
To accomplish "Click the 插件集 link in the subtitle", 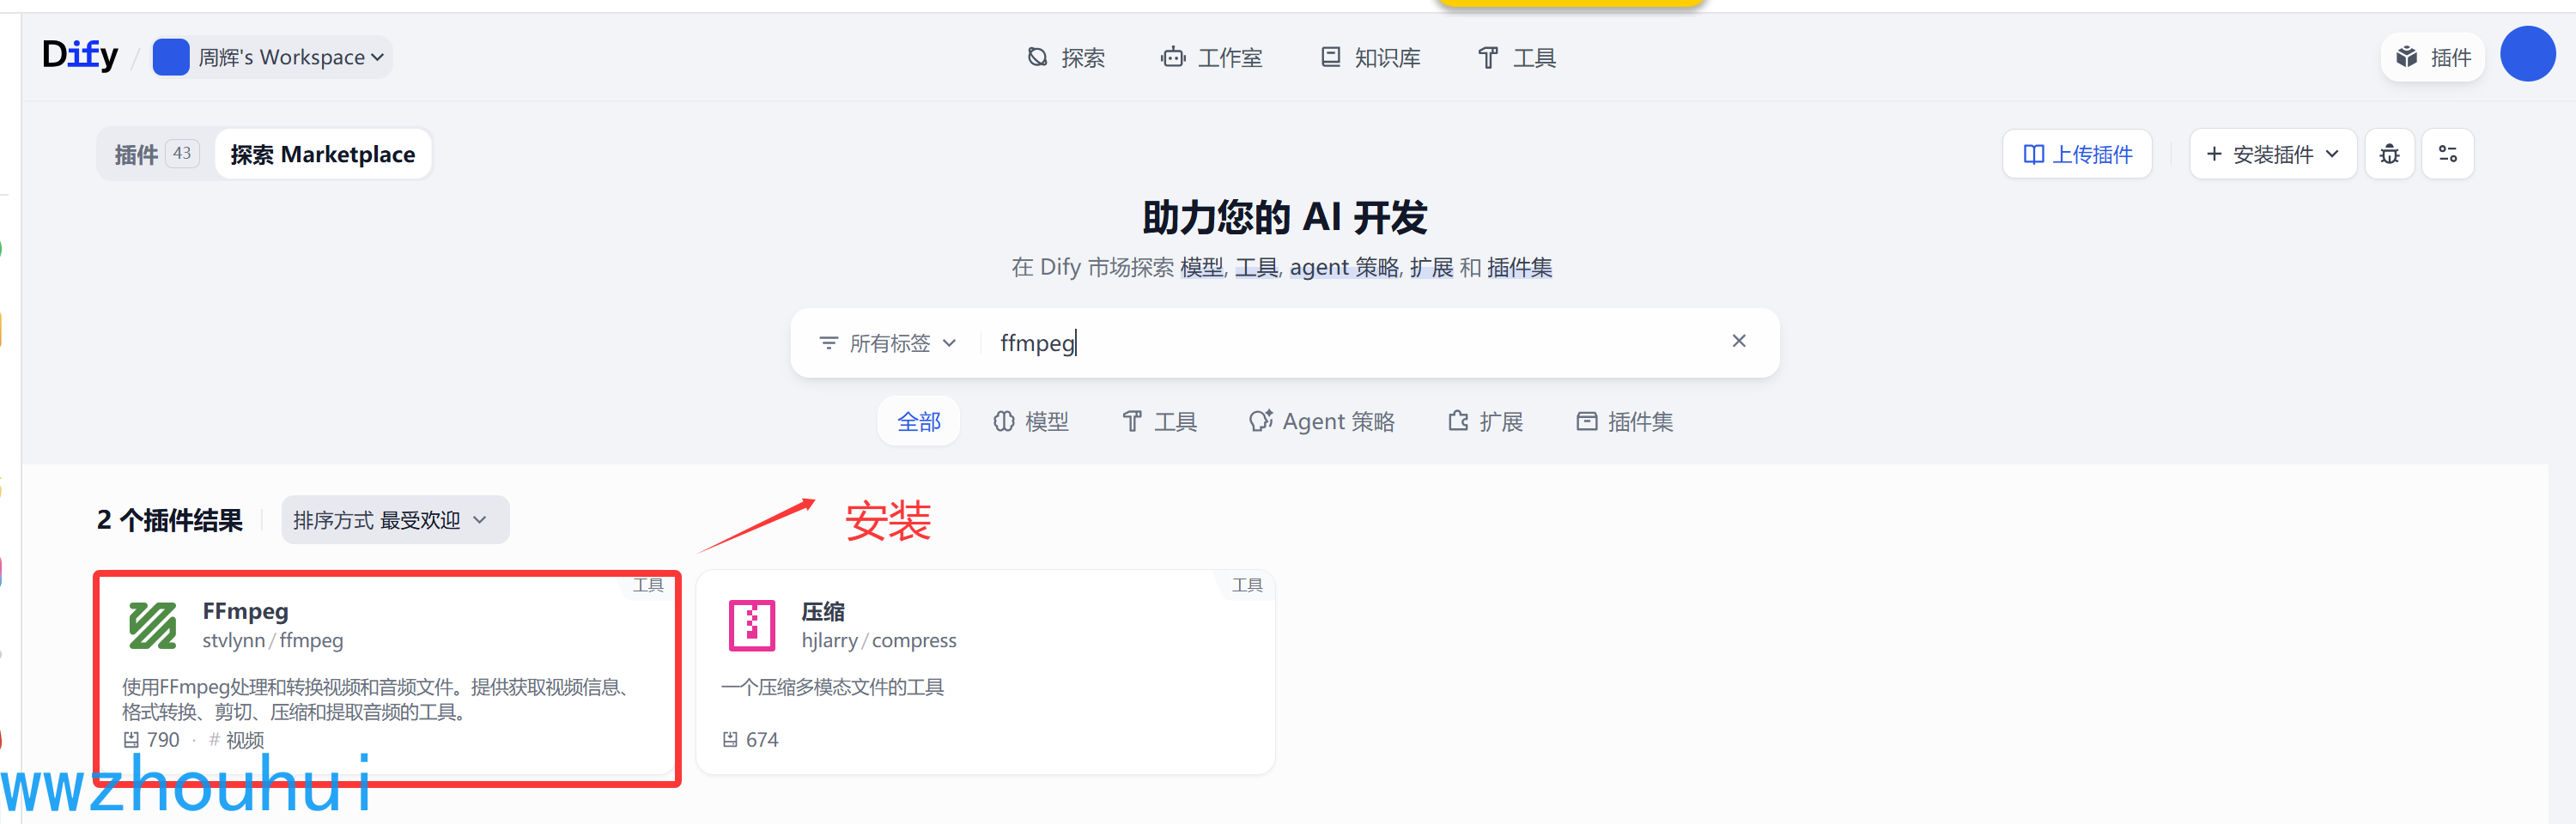I will [1519, 267].
